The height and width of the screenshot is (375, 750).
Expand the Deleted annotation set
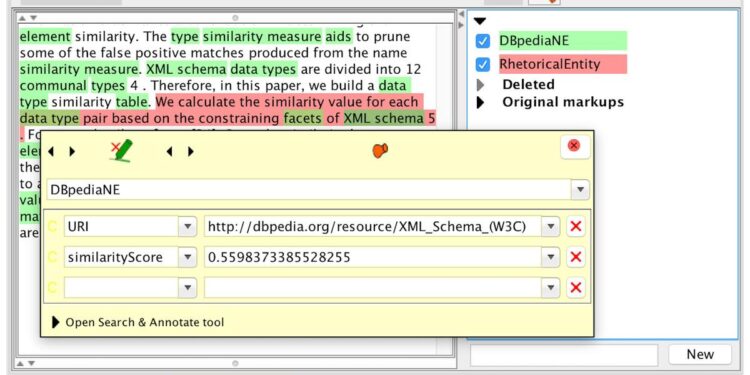(481, 85)
